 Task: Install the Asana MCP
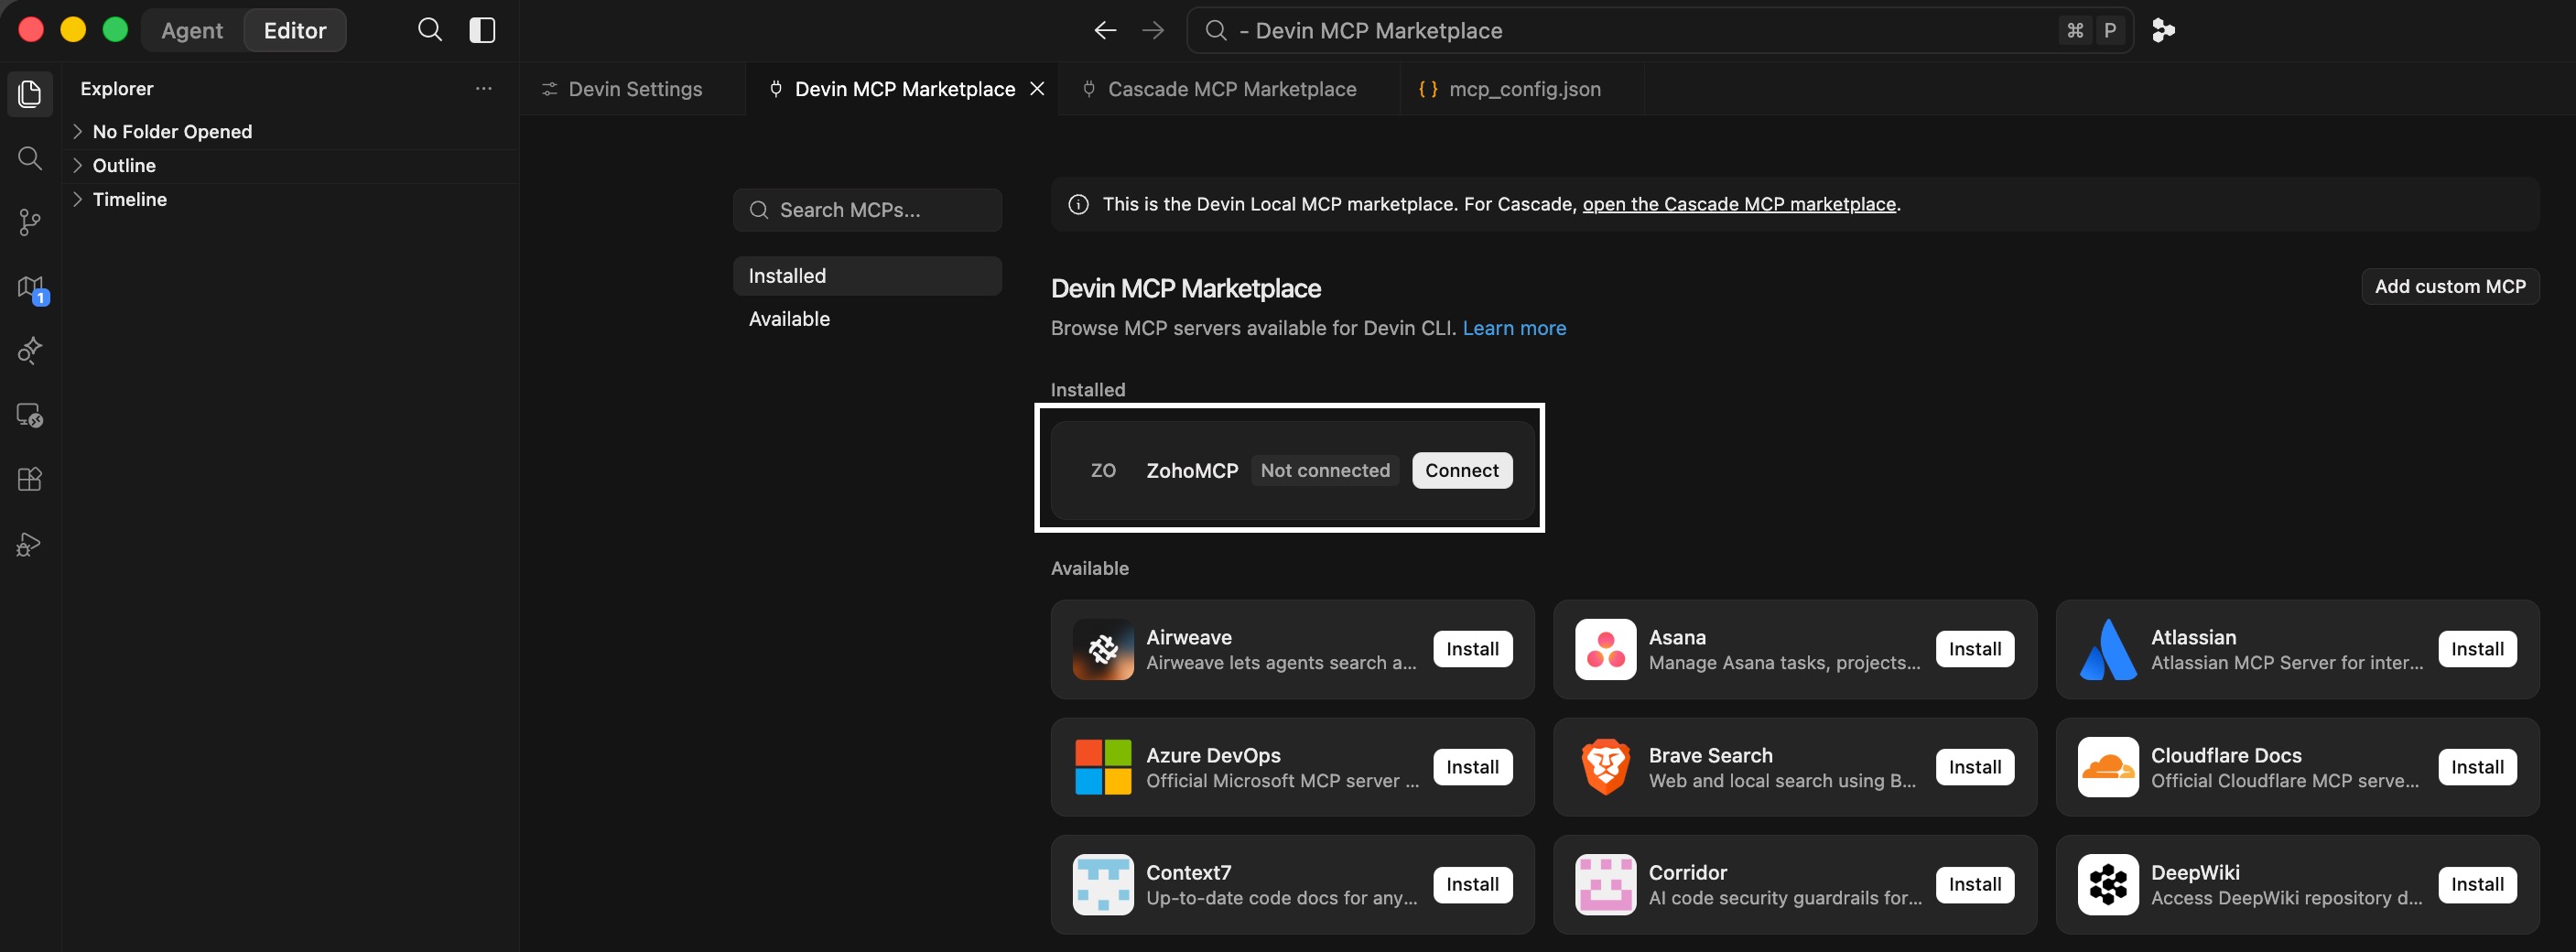coord(1974,649)
